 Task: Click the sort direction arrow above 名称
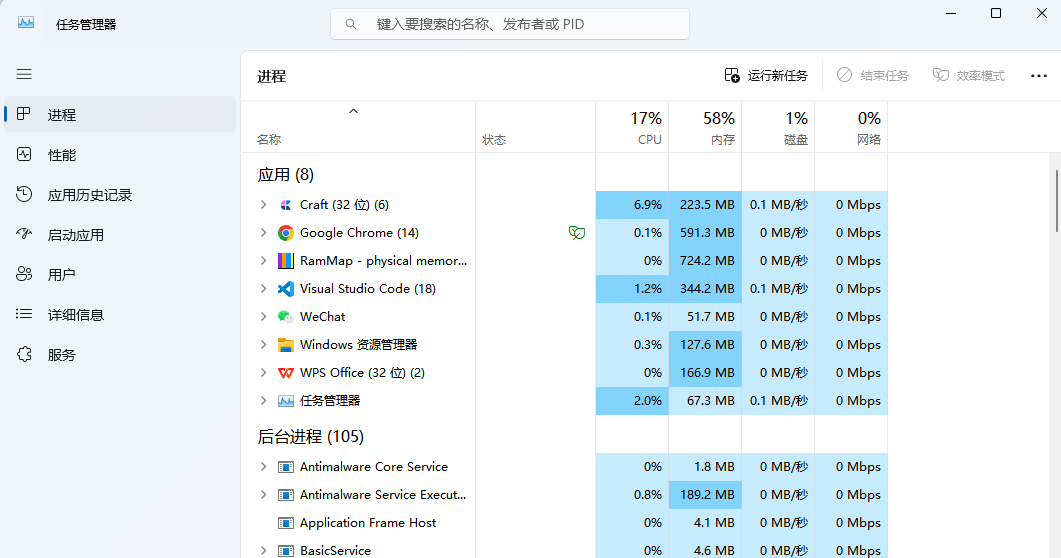click(x=353, y=112)
